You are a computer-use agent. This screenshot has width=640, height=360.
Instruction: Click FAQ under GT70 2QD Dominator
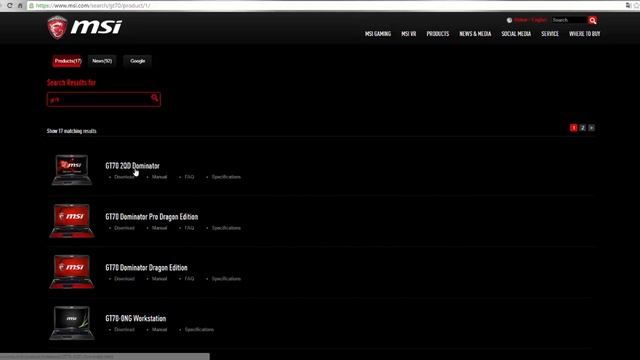tap(189, 177)
